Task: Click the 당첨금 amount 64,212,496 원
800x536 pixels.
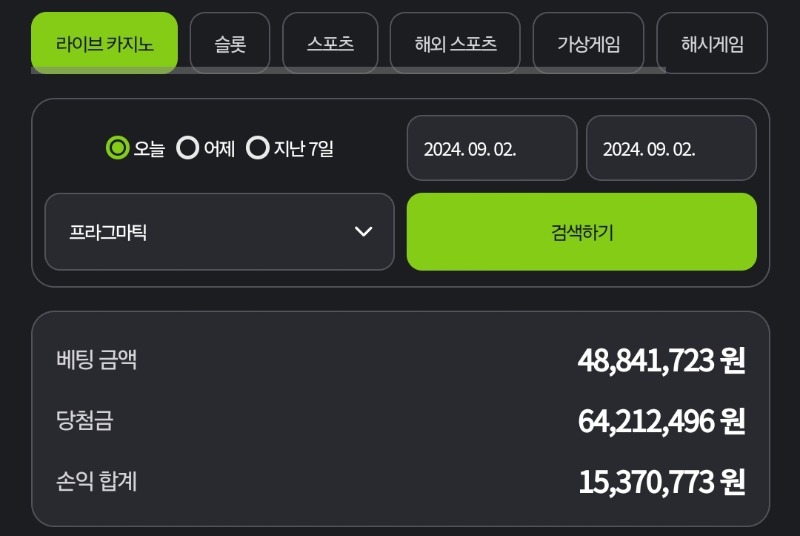Action: point(661,421)
